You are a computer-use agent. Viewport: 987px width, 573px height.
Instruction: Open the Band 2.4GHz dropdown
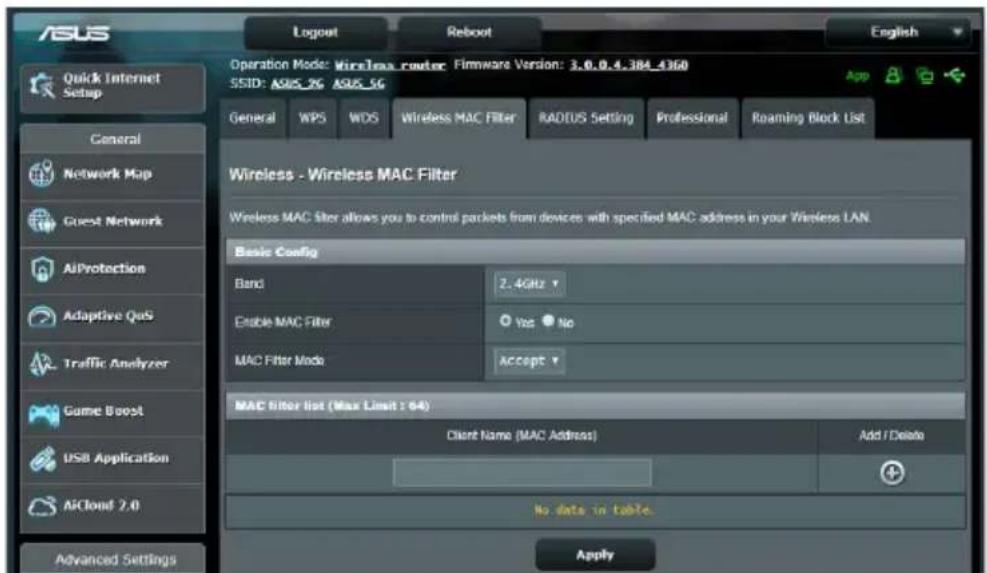[529, 284]
